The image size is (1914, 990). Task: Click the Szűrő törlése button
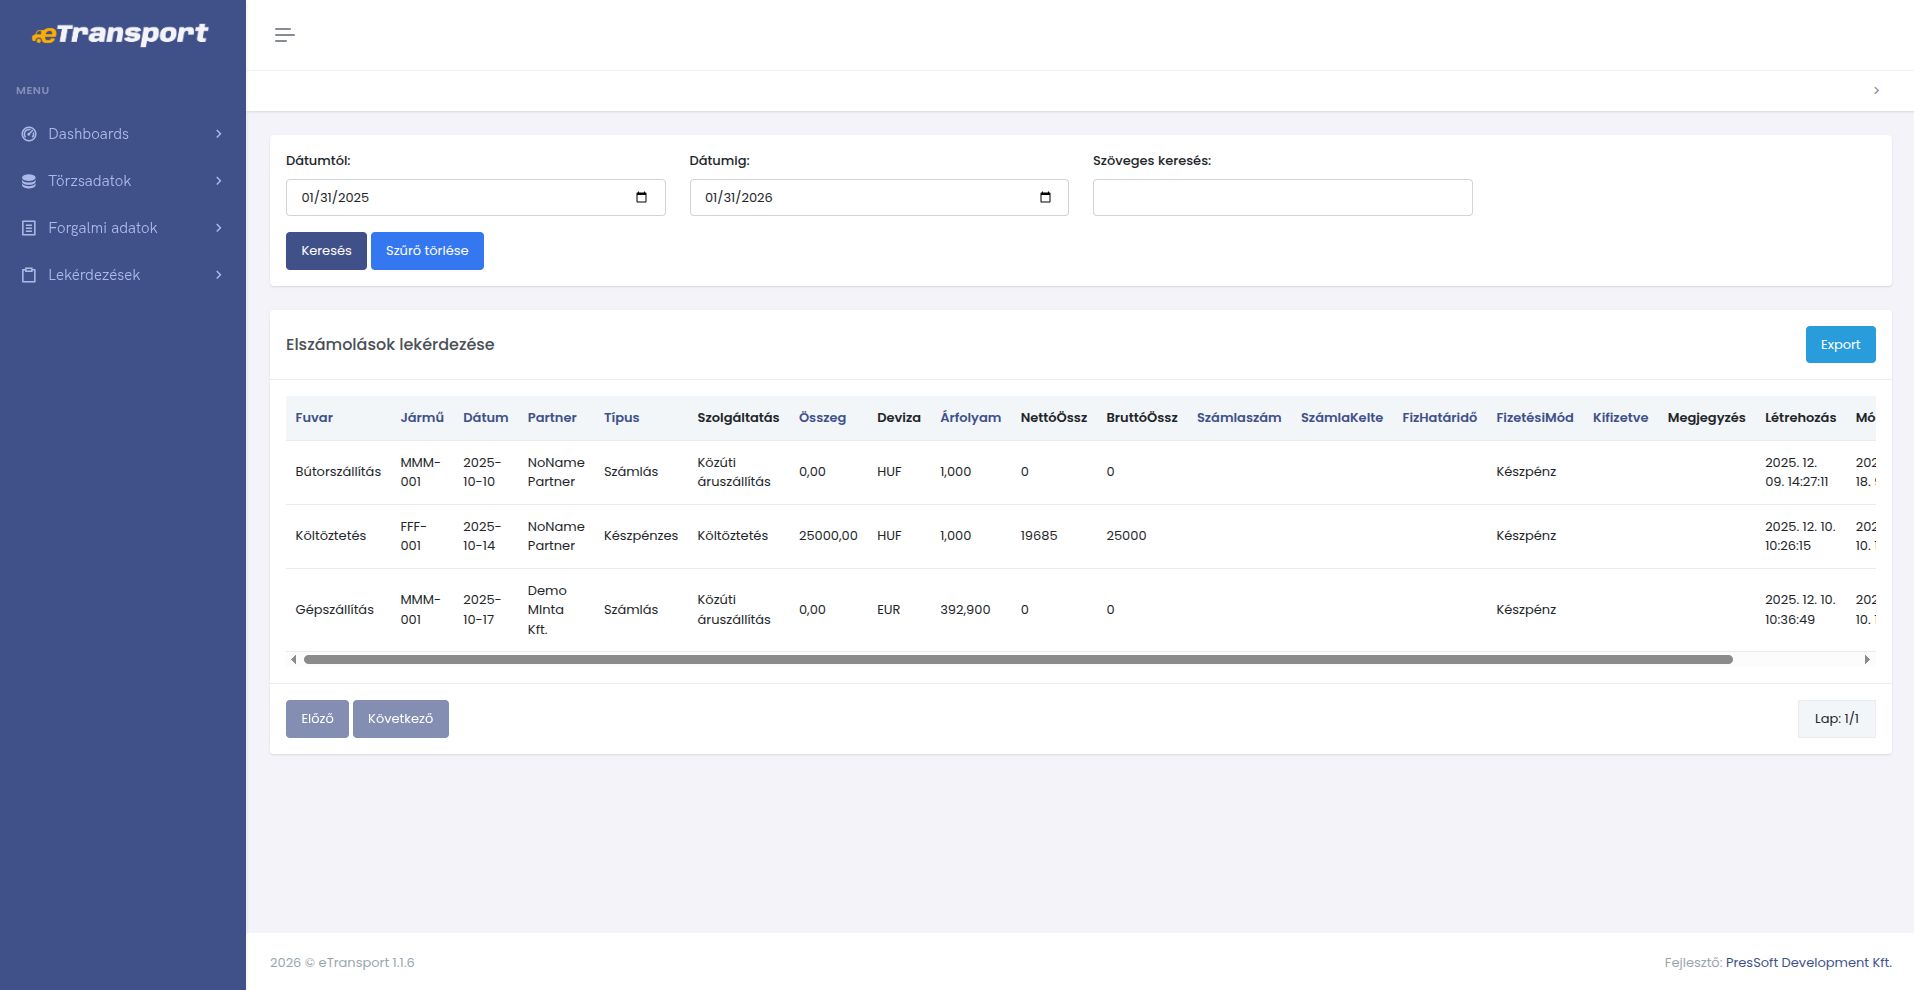(x=427, y=251)
